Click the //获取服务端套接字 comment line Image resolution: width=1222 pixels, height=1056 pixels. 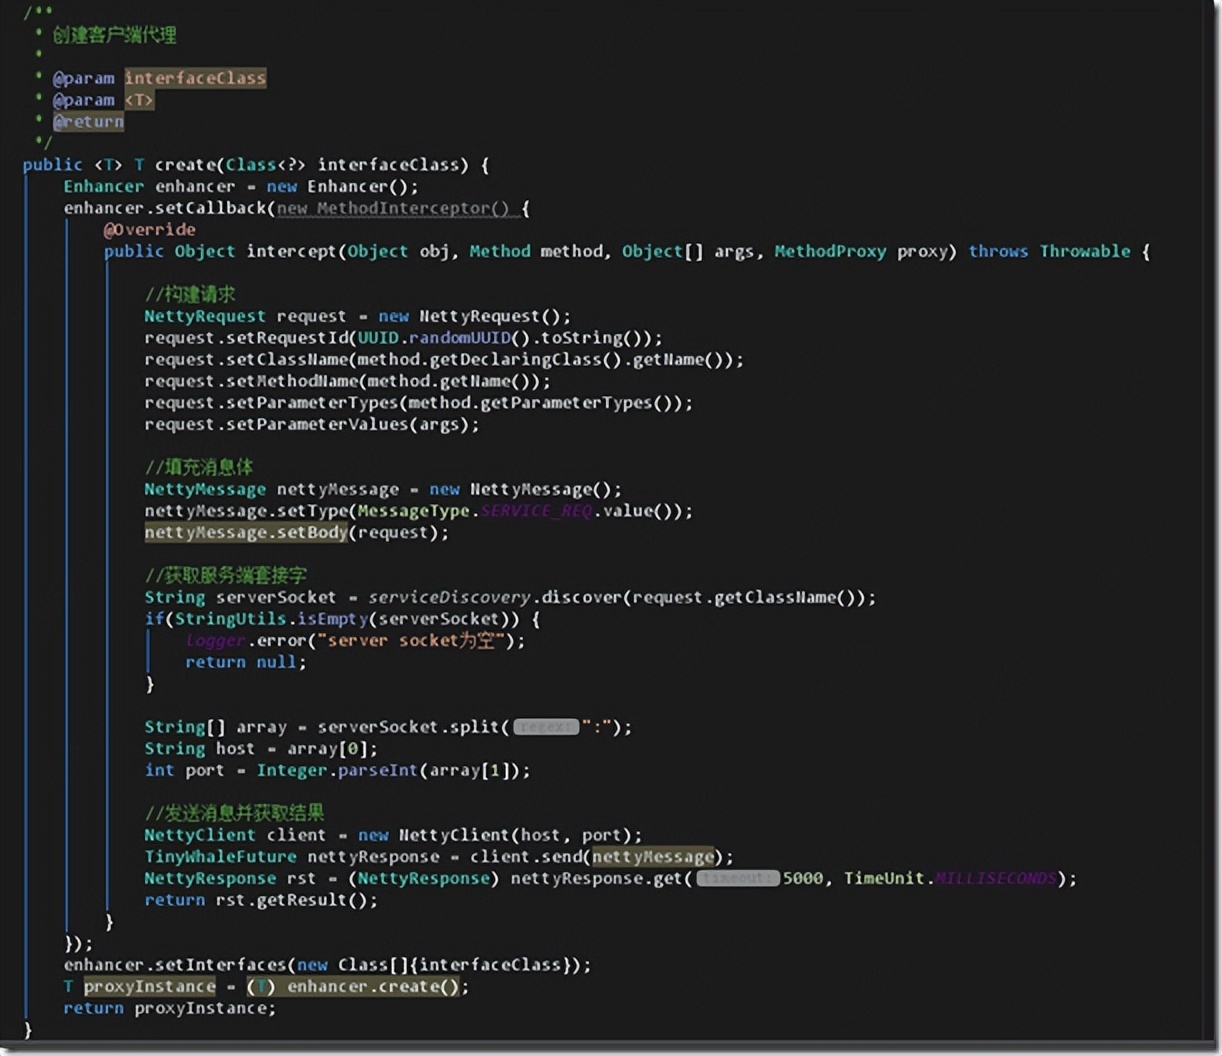tap(225, 575)
